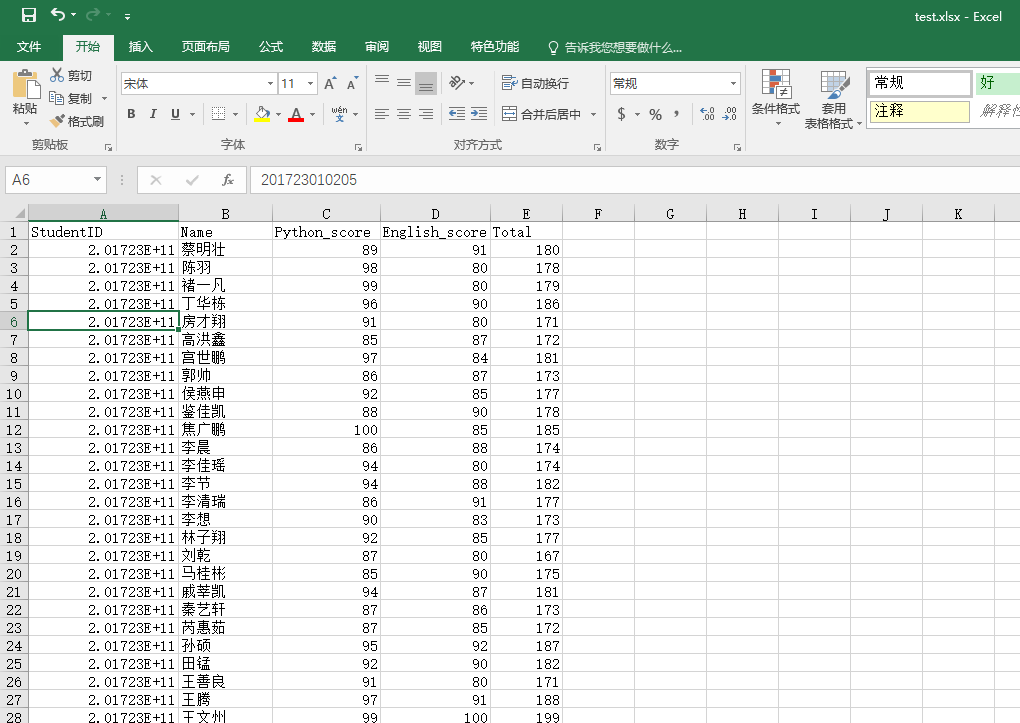
Task: Toggle center horizontal alignment
Action: coord(404,114)
